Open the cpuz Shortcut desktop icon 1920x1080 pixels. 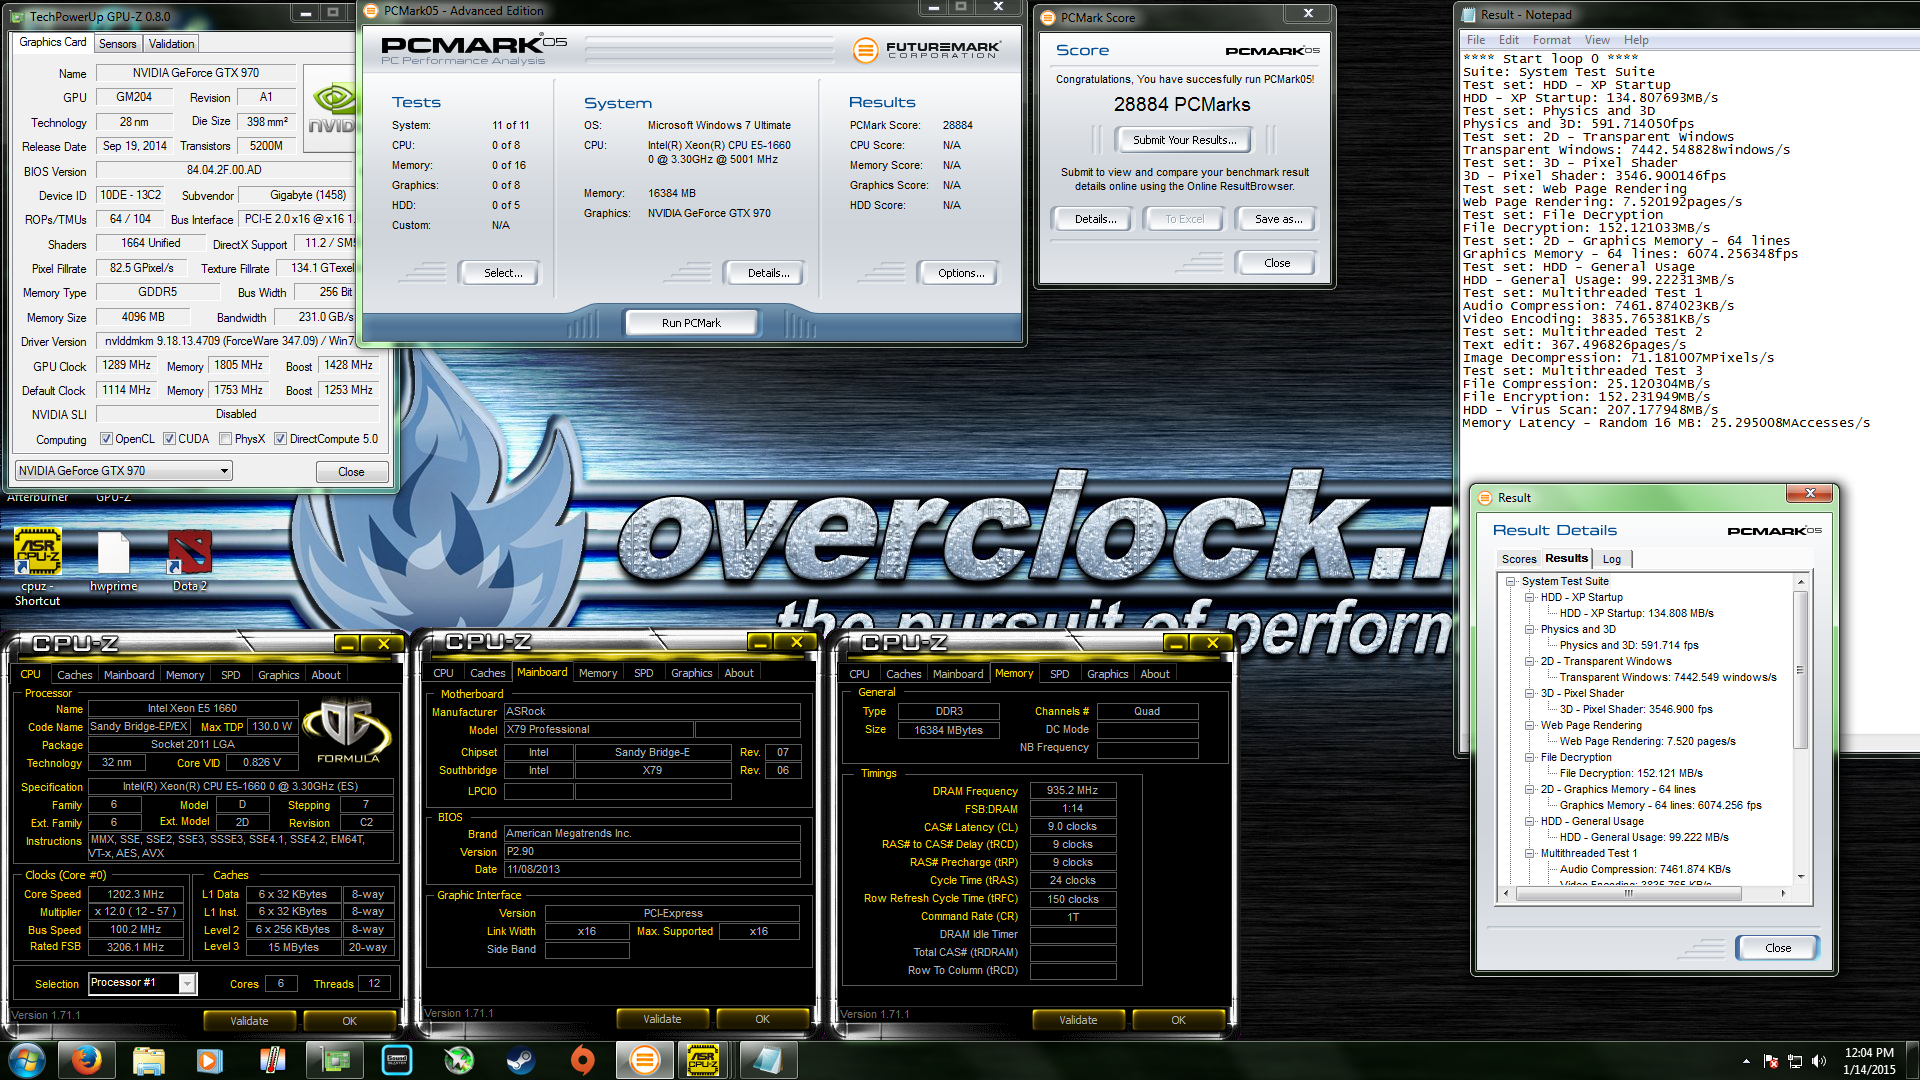tap(37, 566)
